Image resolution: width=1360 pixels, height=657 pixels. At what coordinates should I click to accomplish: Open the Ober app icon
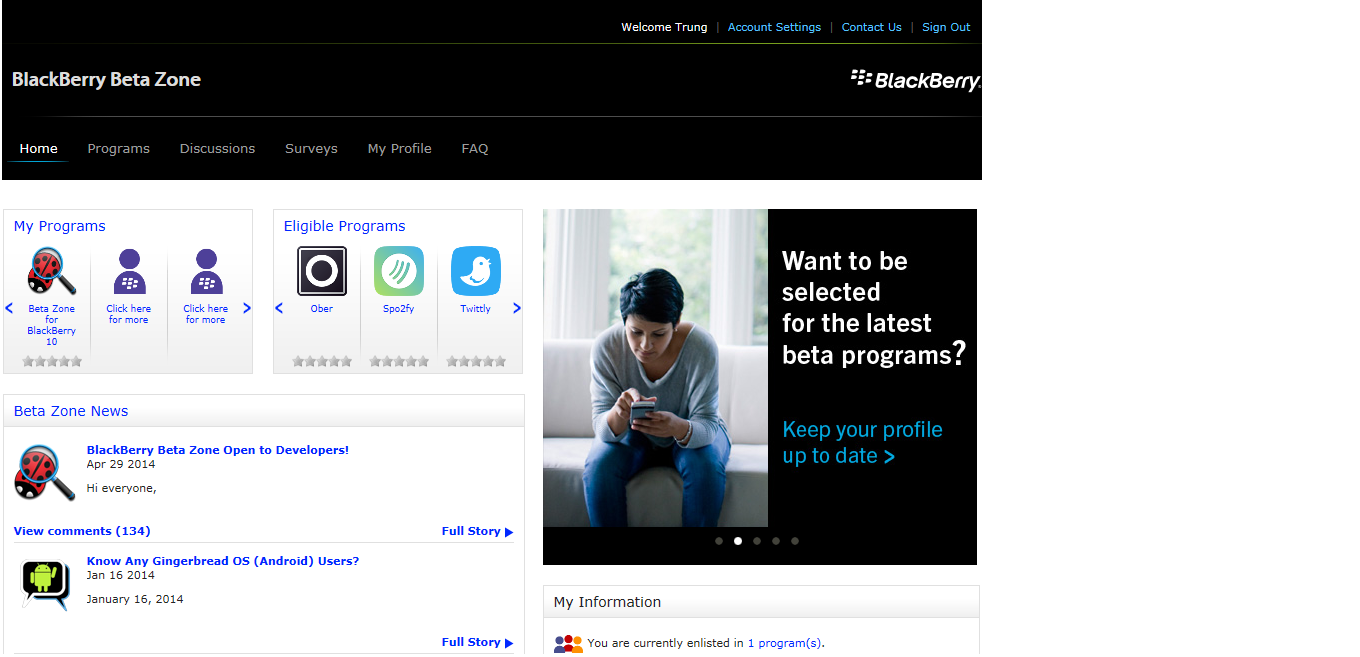(x=322, y=271)
